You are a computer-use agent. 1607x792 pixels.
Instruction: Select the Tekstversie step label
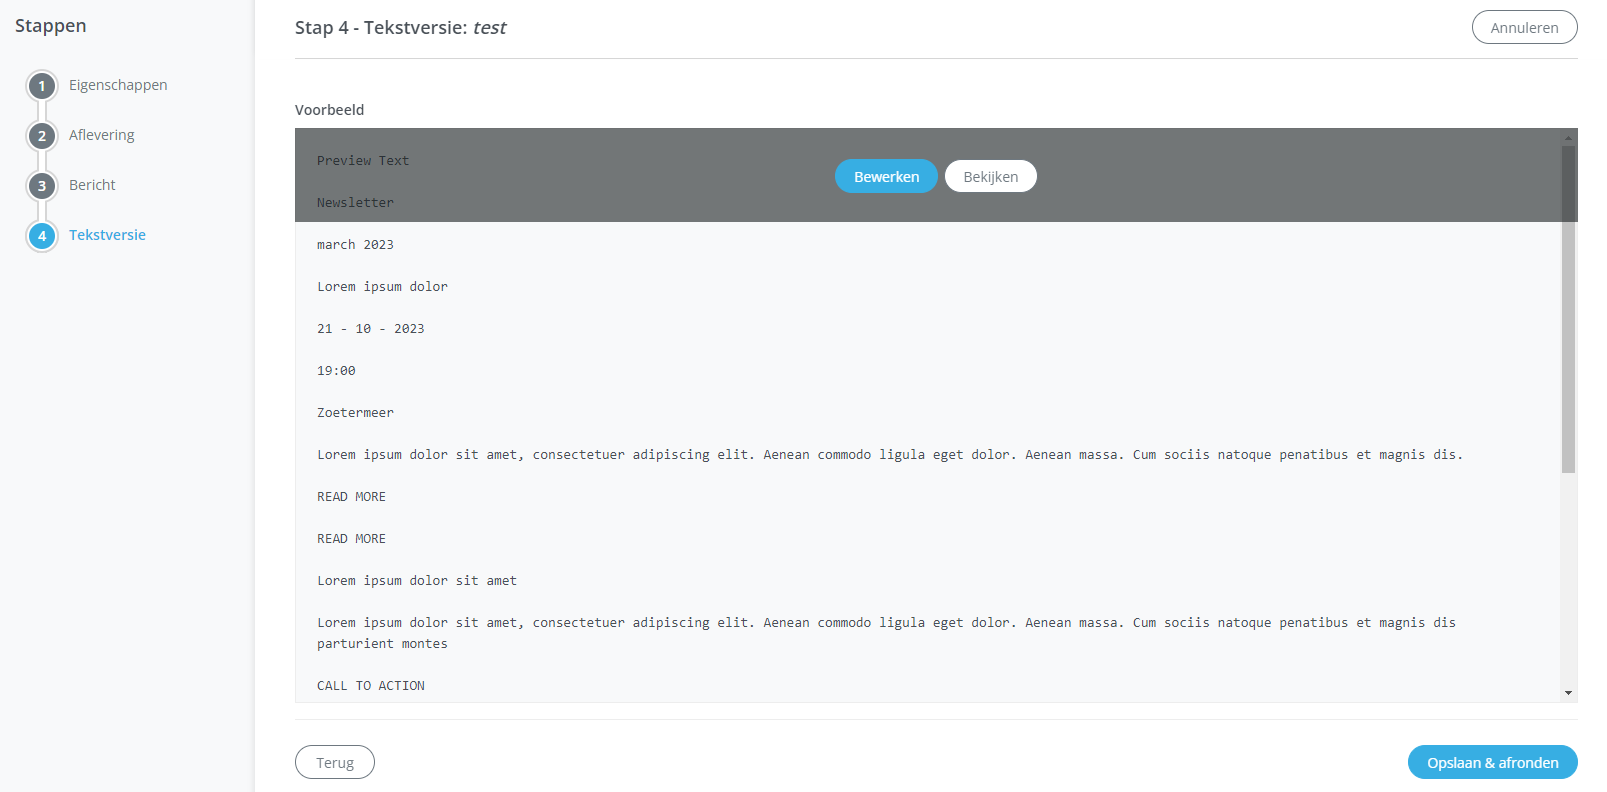pyautogui.click(x=107, y=235)
